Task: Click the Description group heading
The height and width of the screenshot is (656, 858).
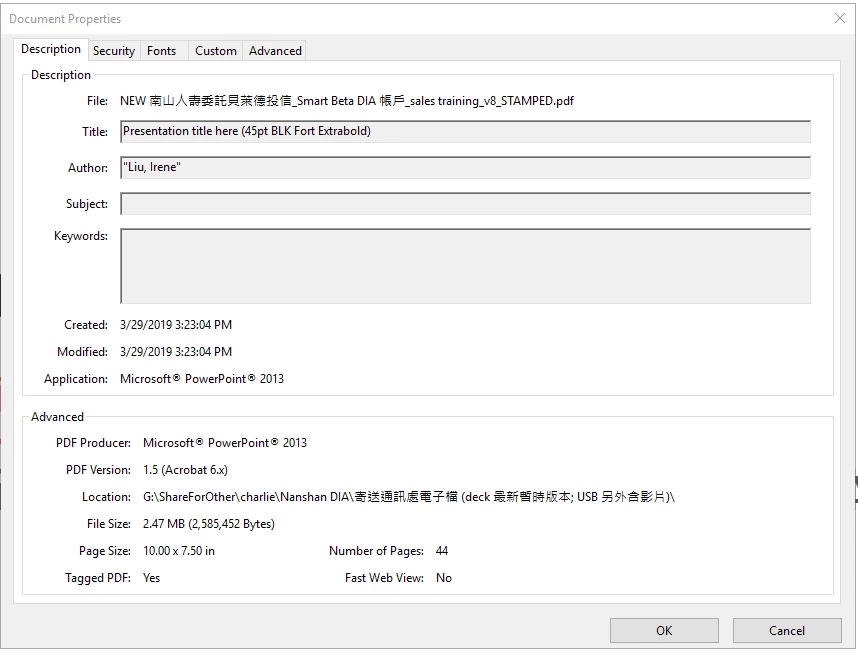Action: 61,75
